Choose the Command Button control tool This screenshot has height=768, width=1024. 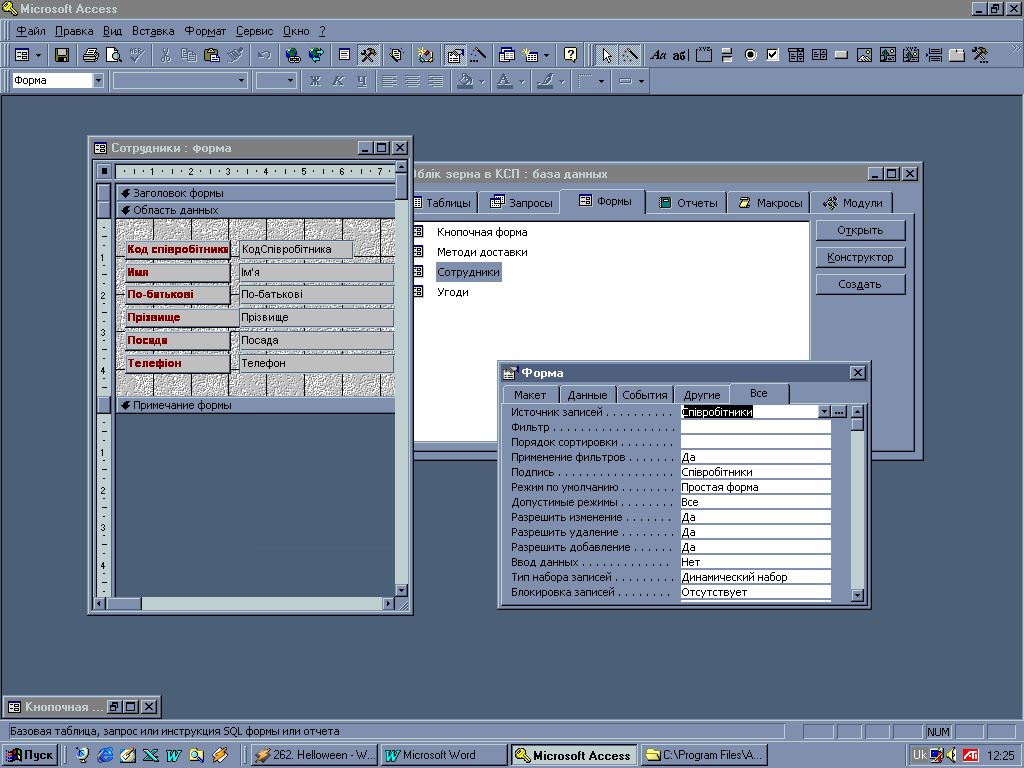842,55
